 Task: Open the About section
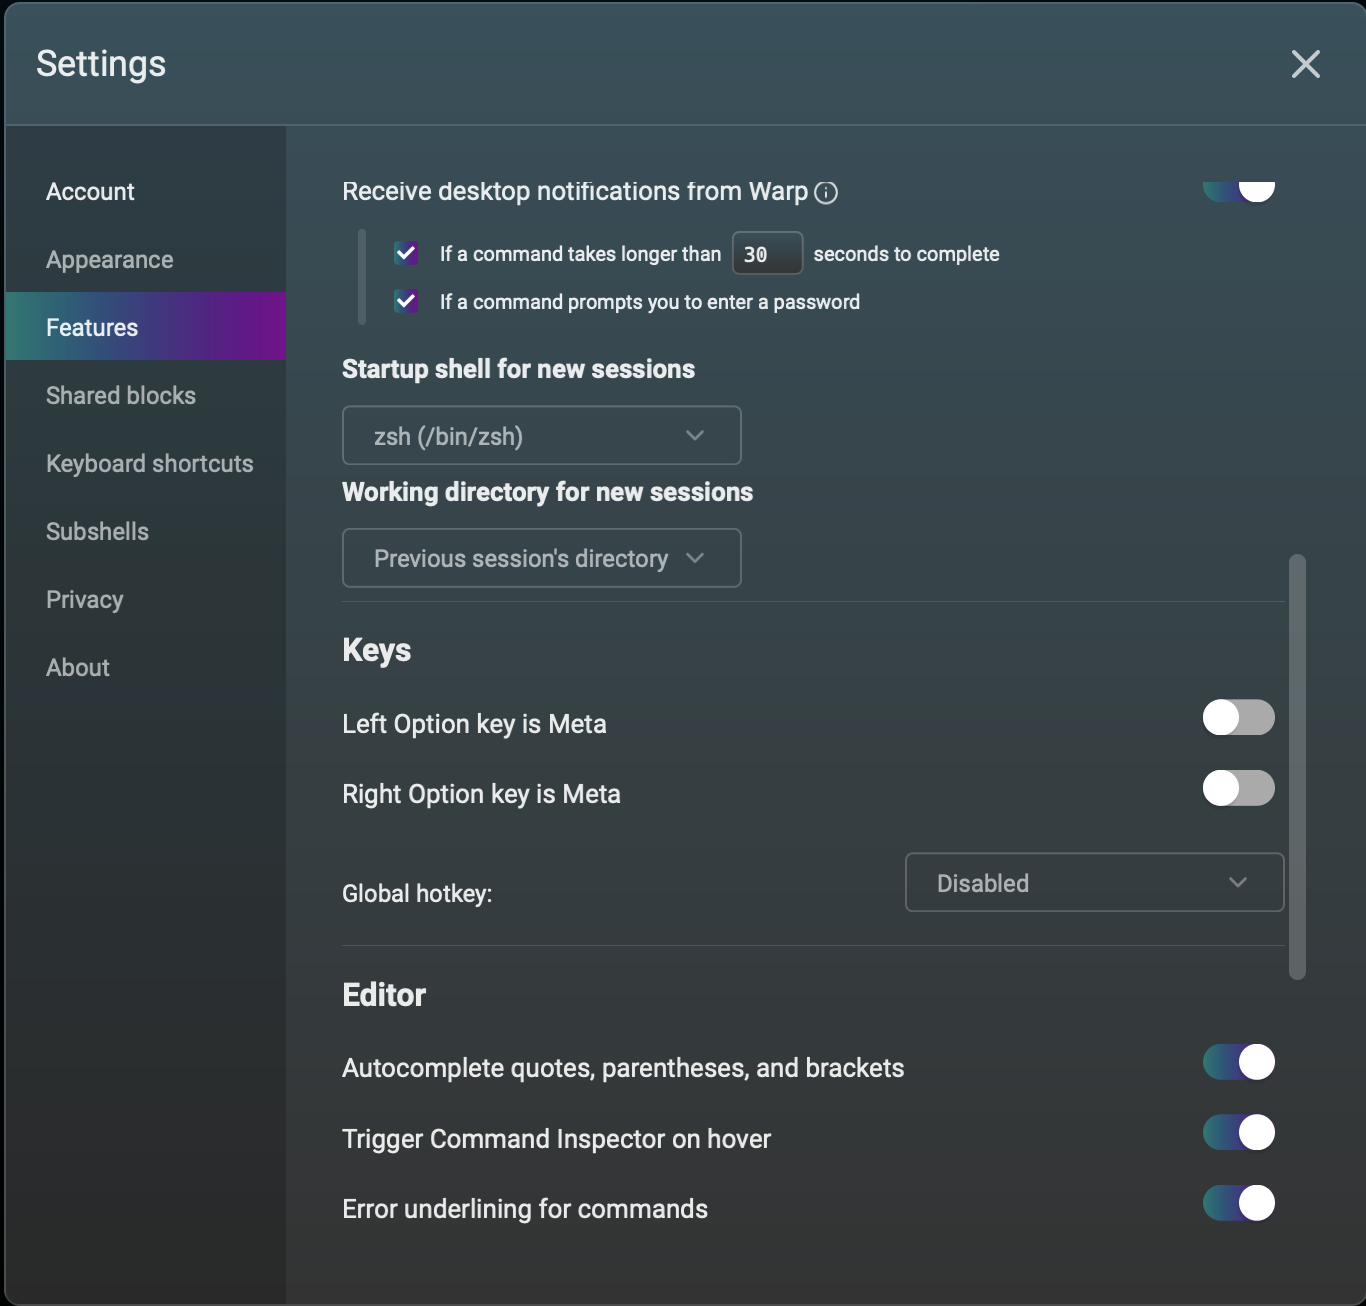(x=77, y=667)
